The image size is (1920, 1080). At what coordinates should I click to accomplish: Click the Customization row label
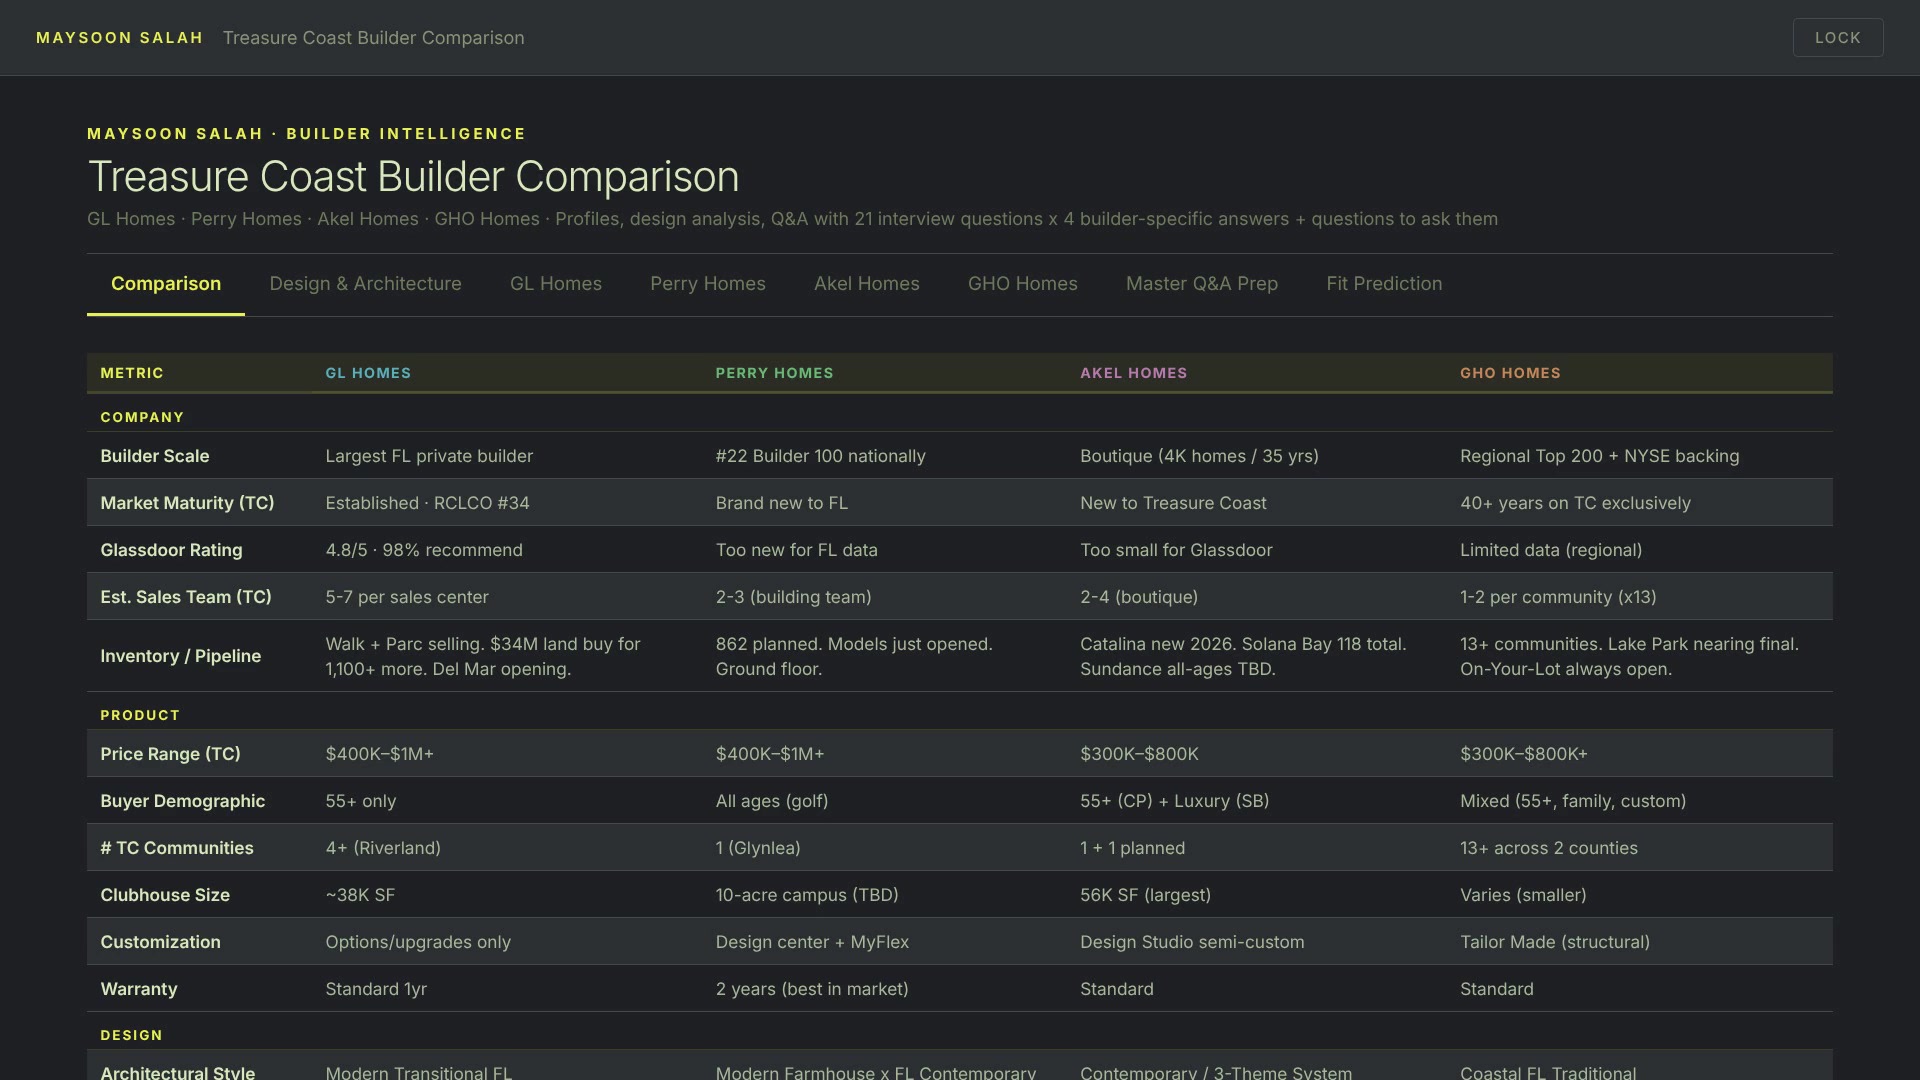click(160, 942)
